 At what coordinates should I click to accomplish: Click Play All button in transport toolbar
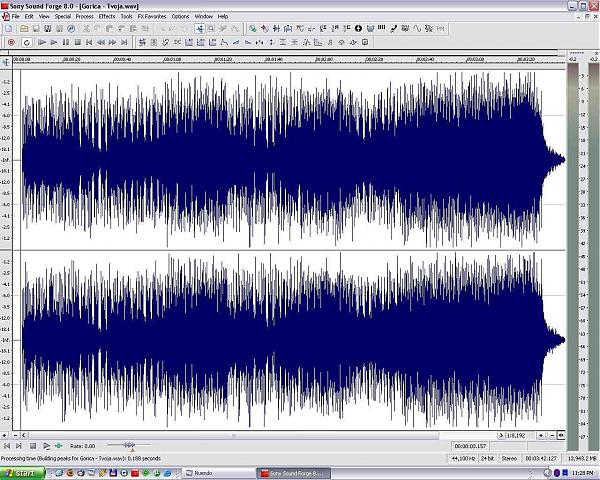tap(41, 42)
